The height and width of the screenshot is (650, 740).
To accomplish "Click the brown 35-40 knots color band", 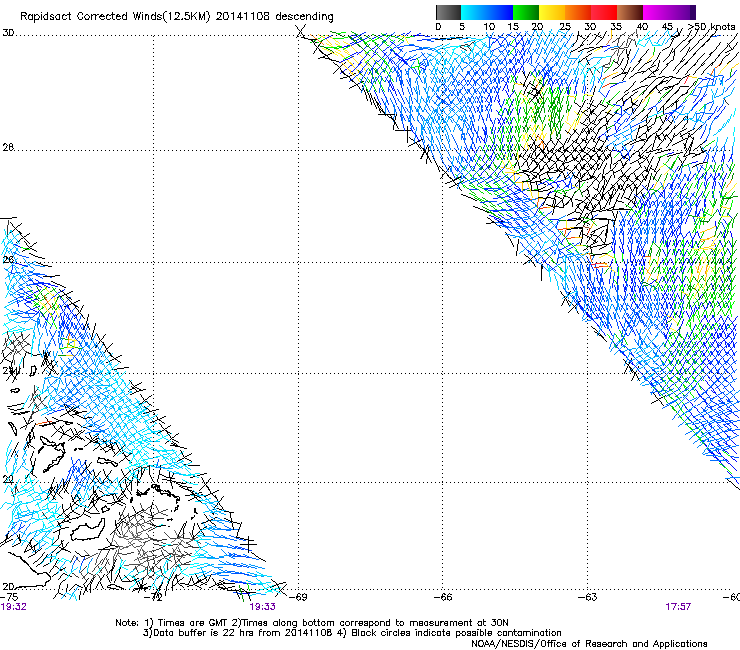I will point(630,12).
